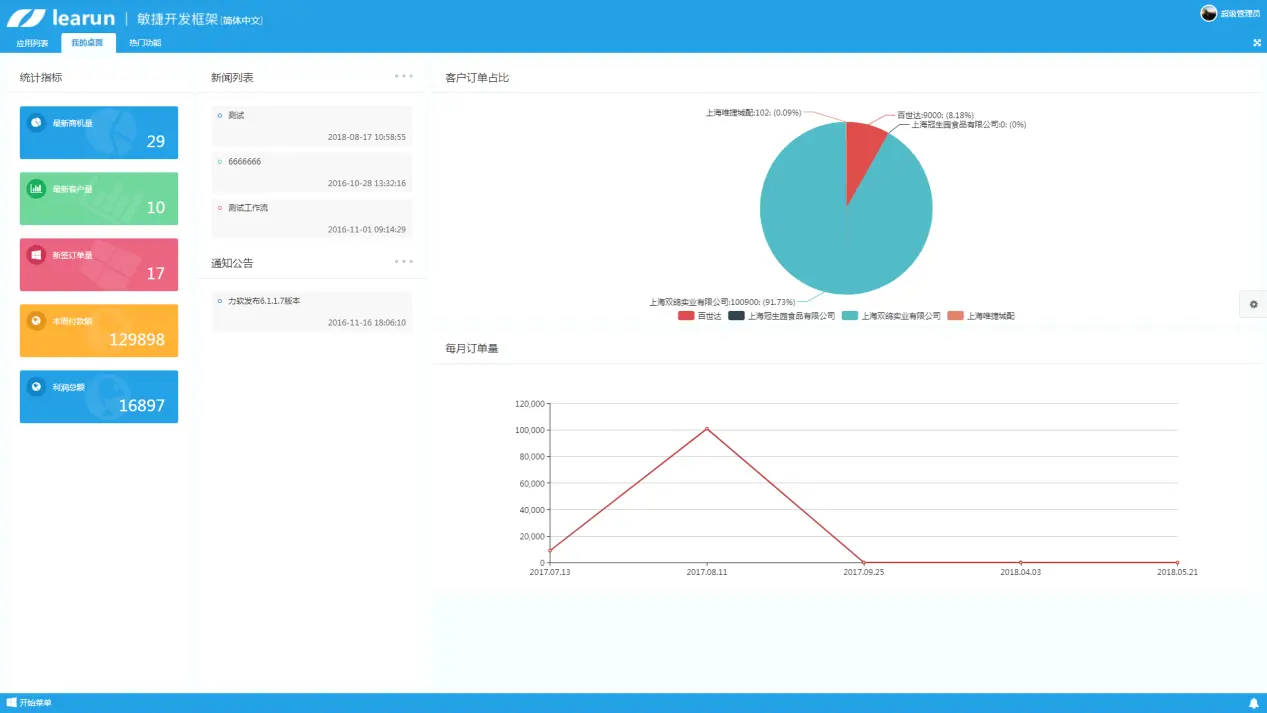Toggle the 百世达 legend entry
The height and width of the screenshot is (713, 1267).
click(699, 316)
